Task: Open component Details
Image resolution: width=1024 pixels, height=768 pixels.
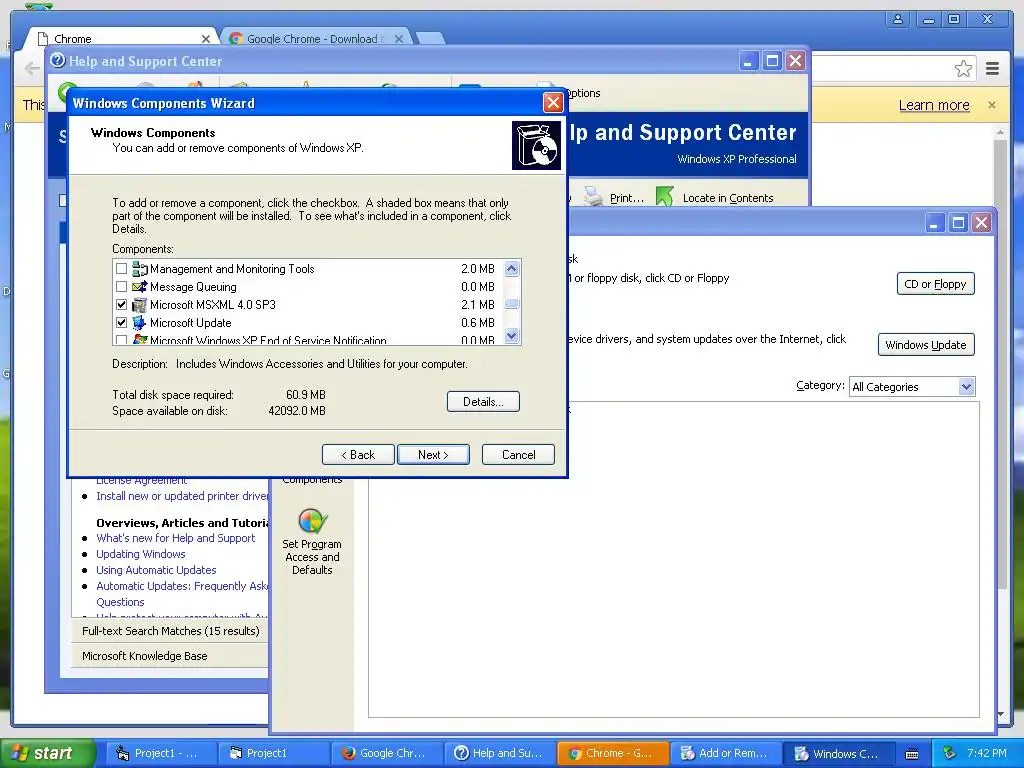Action: click(x=483, y=402)
